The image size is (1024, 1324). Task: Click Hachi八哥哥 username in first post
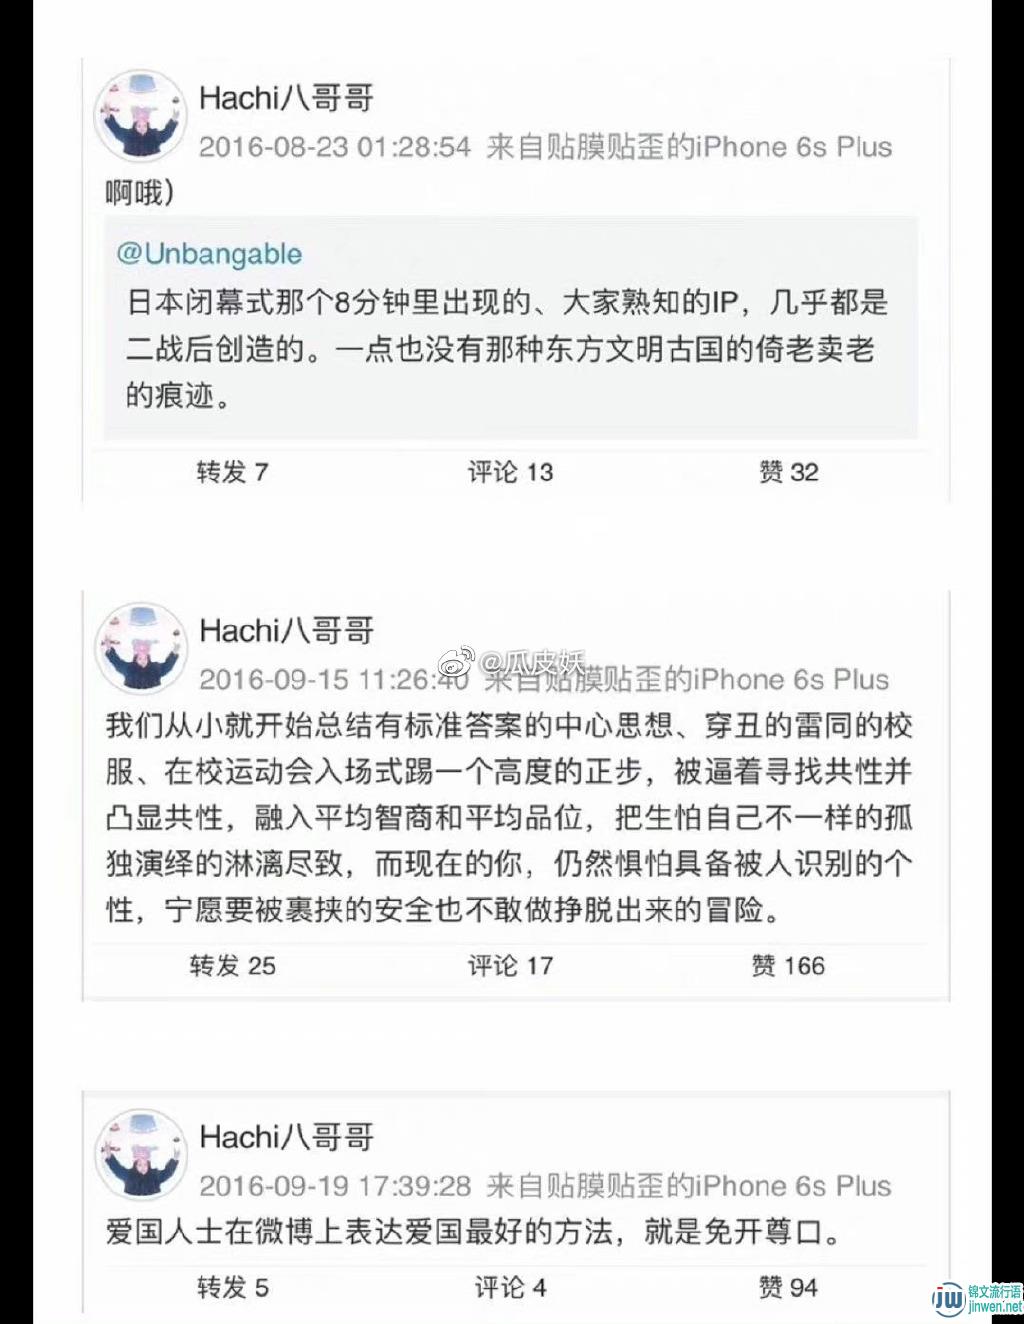pos(286,98)
